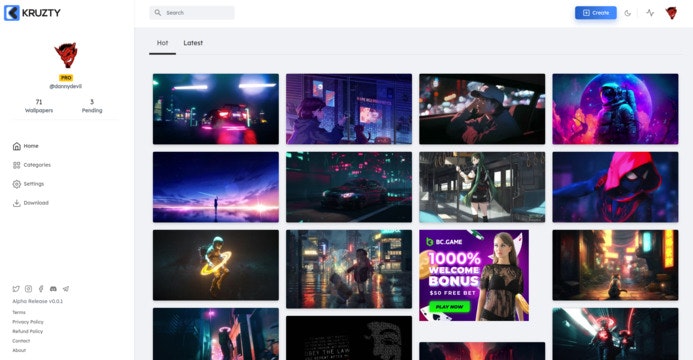
Task: Open user avatar menu in header
Action: pyautogui.click(x=671, y=13)
